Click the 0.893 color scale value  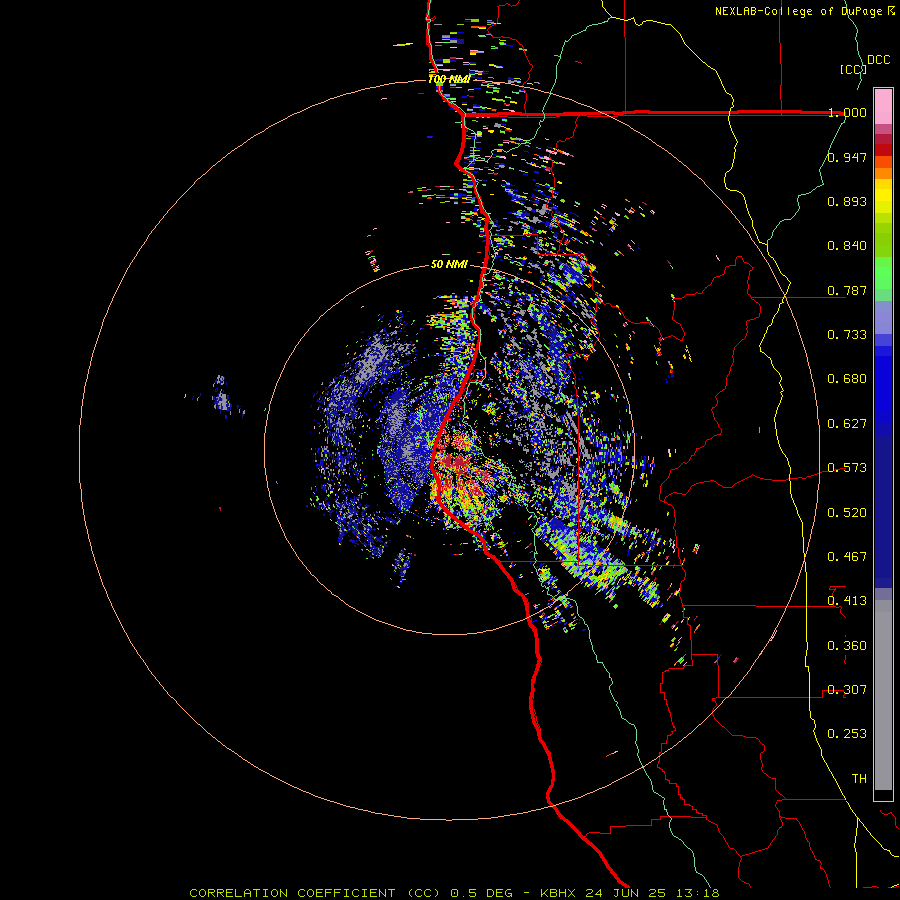pos(847,201)
